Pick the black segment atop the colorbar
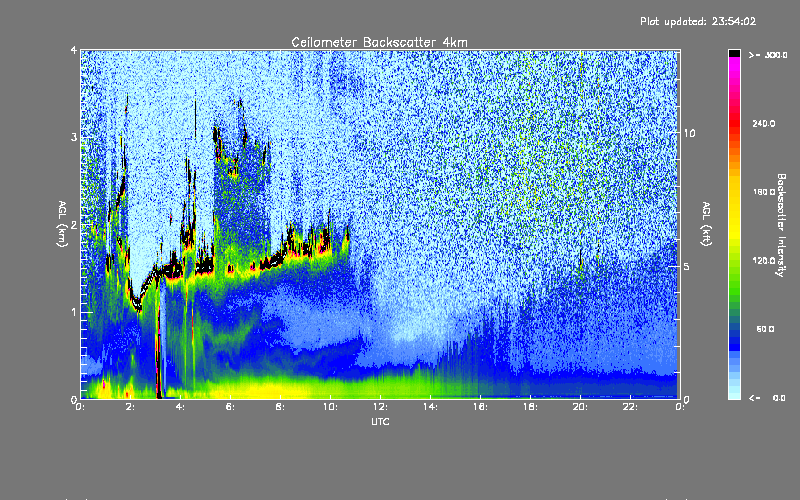The image size is (800, 500). (x=735, y=53)
